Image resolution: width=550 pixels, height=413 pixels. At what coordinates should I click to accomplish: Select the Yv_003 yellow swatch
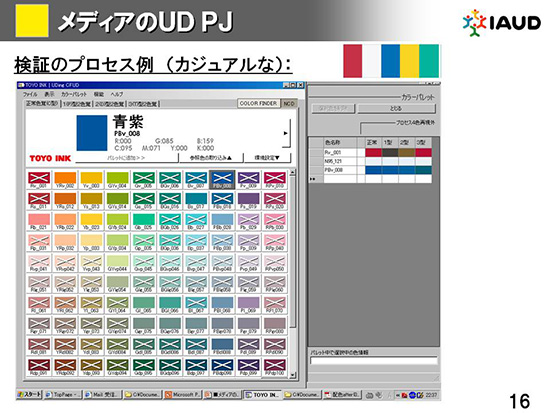click(x=91, y=180)
